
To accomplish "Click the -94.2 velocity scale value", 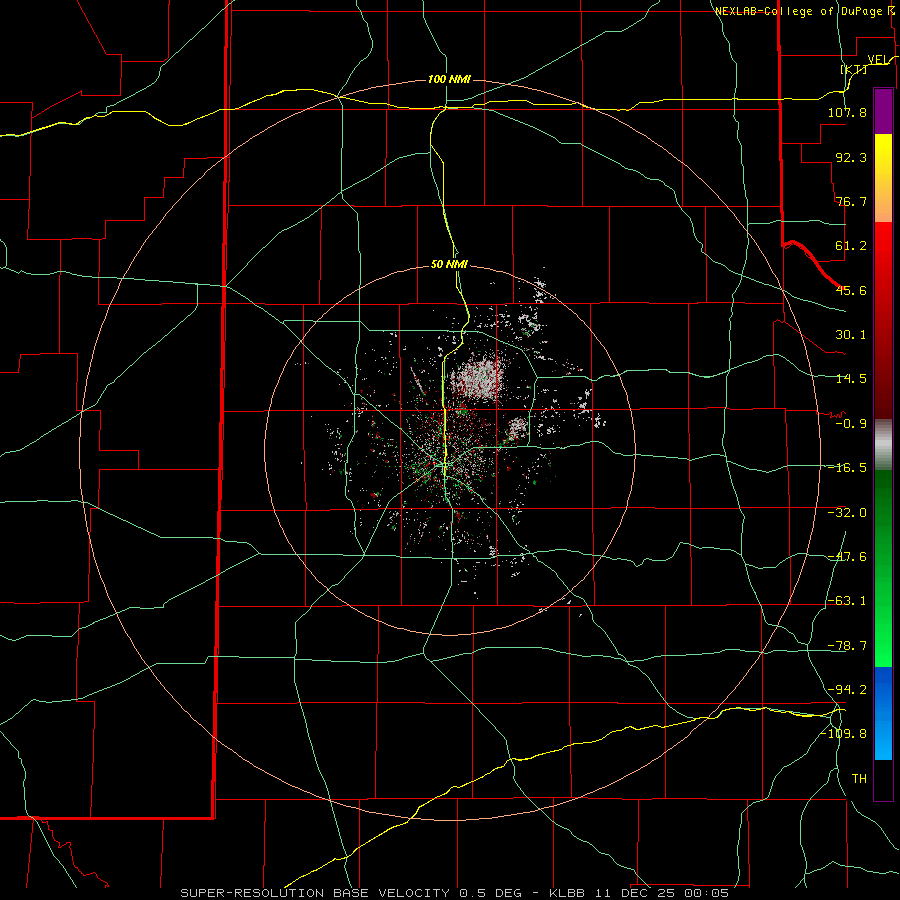I will pos(847,690).
